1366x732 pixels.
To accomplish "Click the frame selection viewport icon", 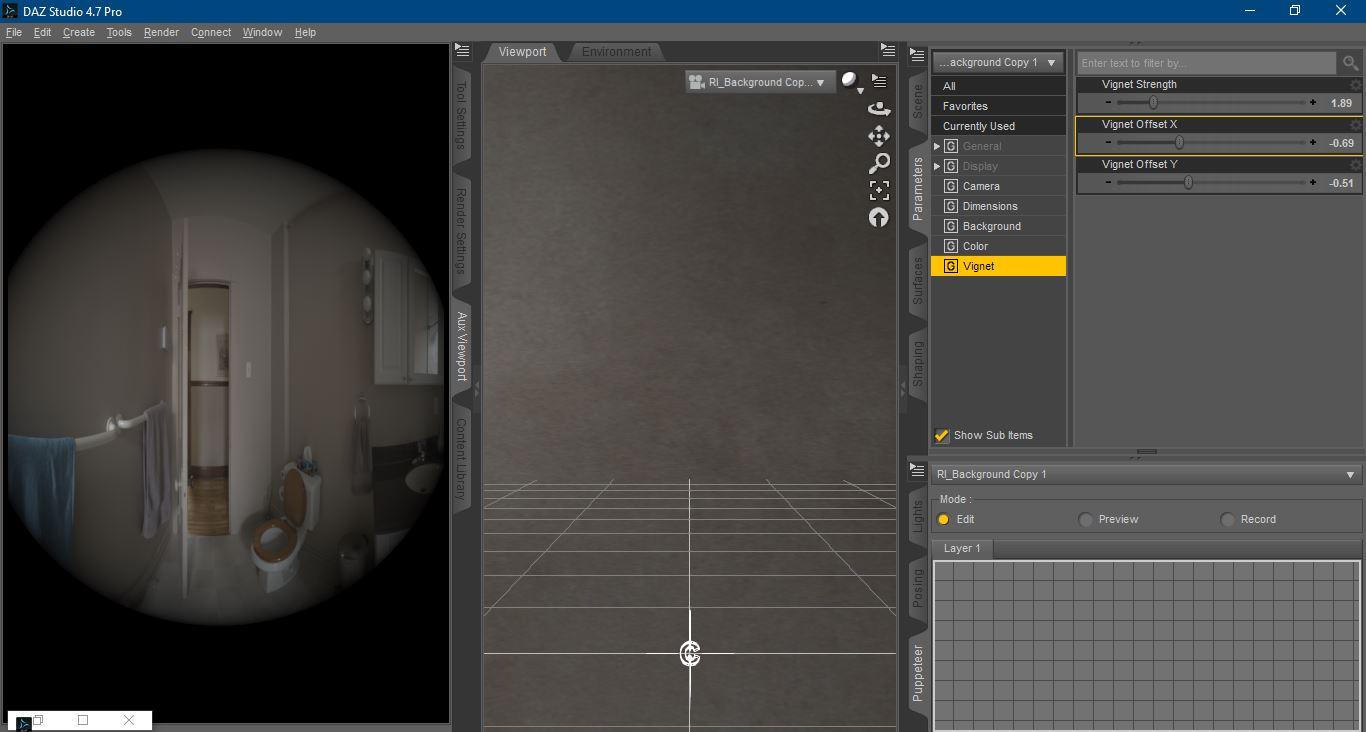I will (879, 190).
